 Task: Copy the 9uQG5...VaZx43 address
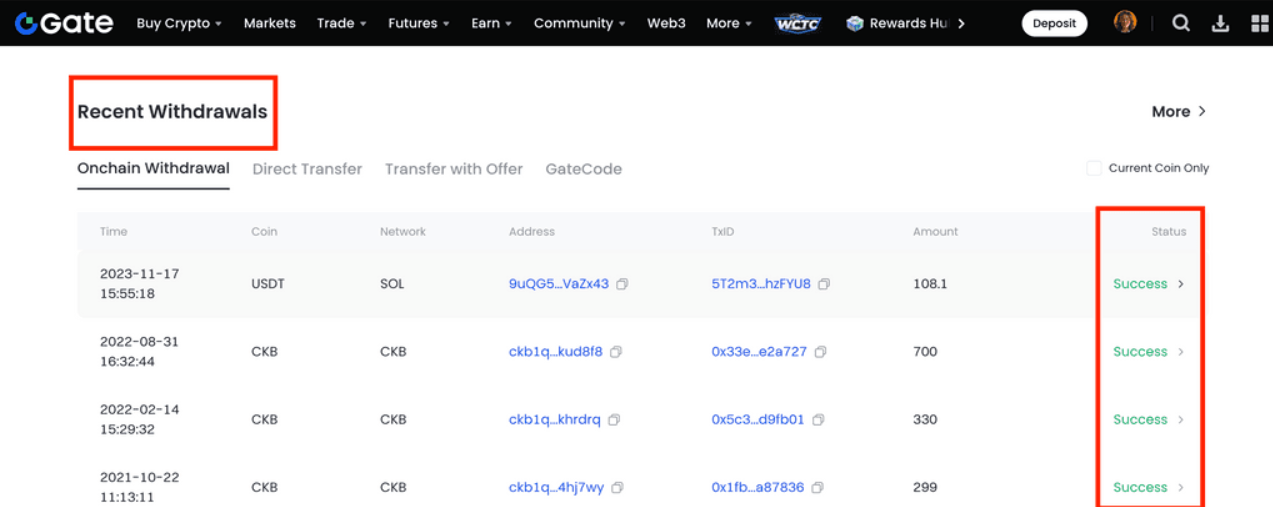click(622, 284)
